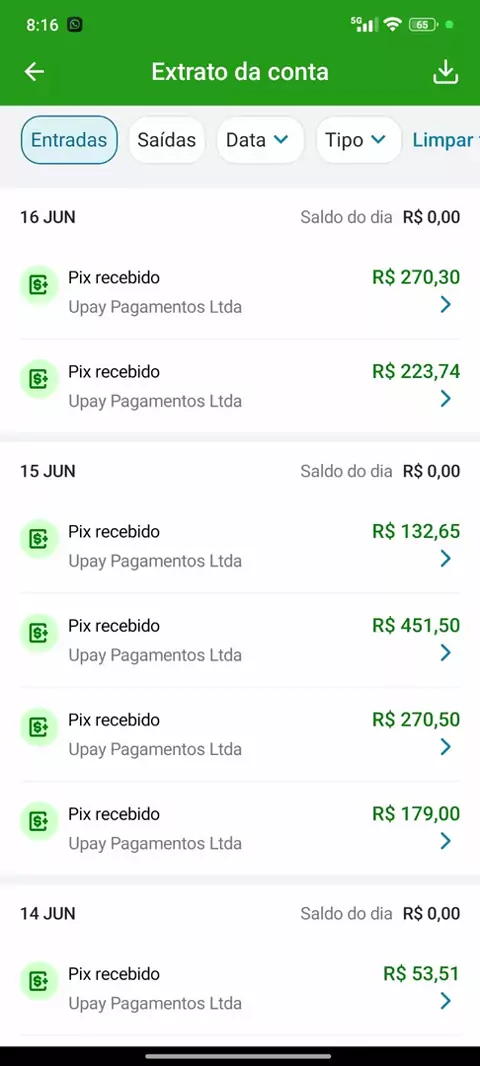Toggle the Saídas filter chip
Image resolution: width=480 pixels, height=1066 pixels.
[x=167, y=140]
